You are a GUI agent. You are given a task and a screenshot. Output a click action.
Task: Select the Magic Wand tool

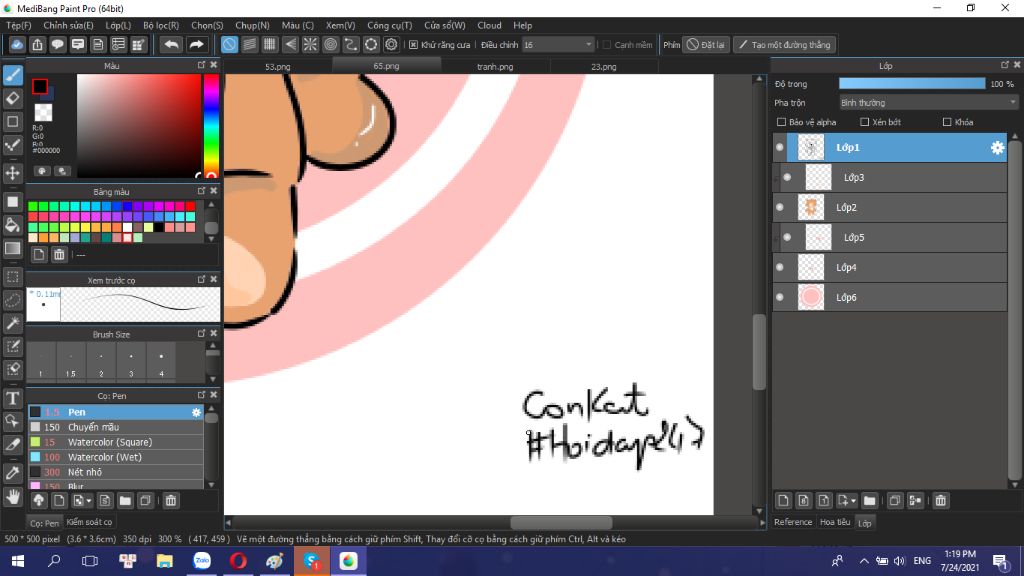pos(13,323)
